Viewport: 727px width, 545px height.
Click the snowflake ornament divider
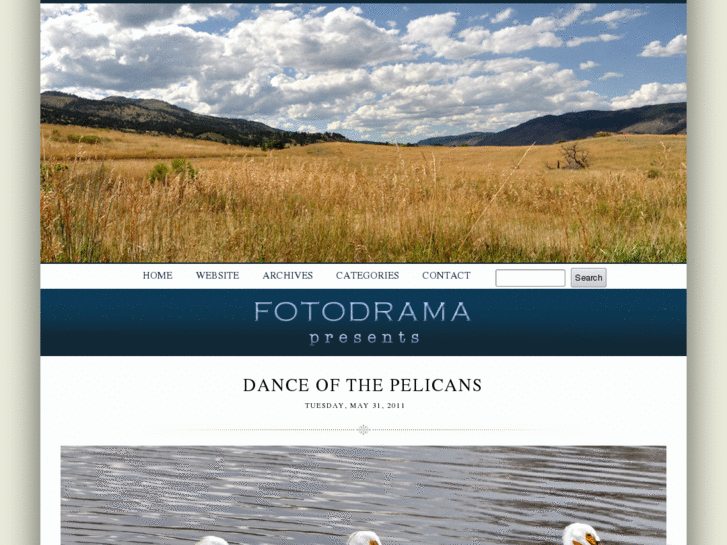tap(364, 430)
